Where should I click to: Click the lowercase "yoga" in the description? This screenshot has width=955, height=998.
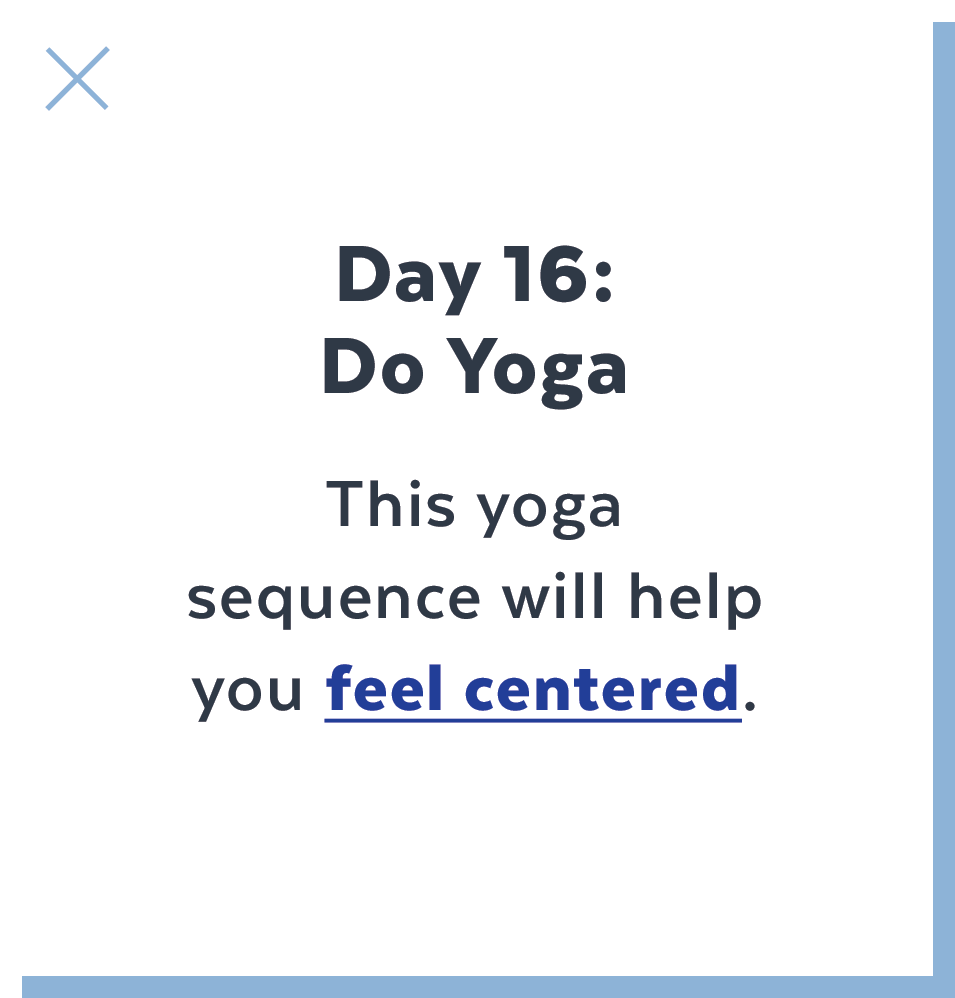[549, 512]
